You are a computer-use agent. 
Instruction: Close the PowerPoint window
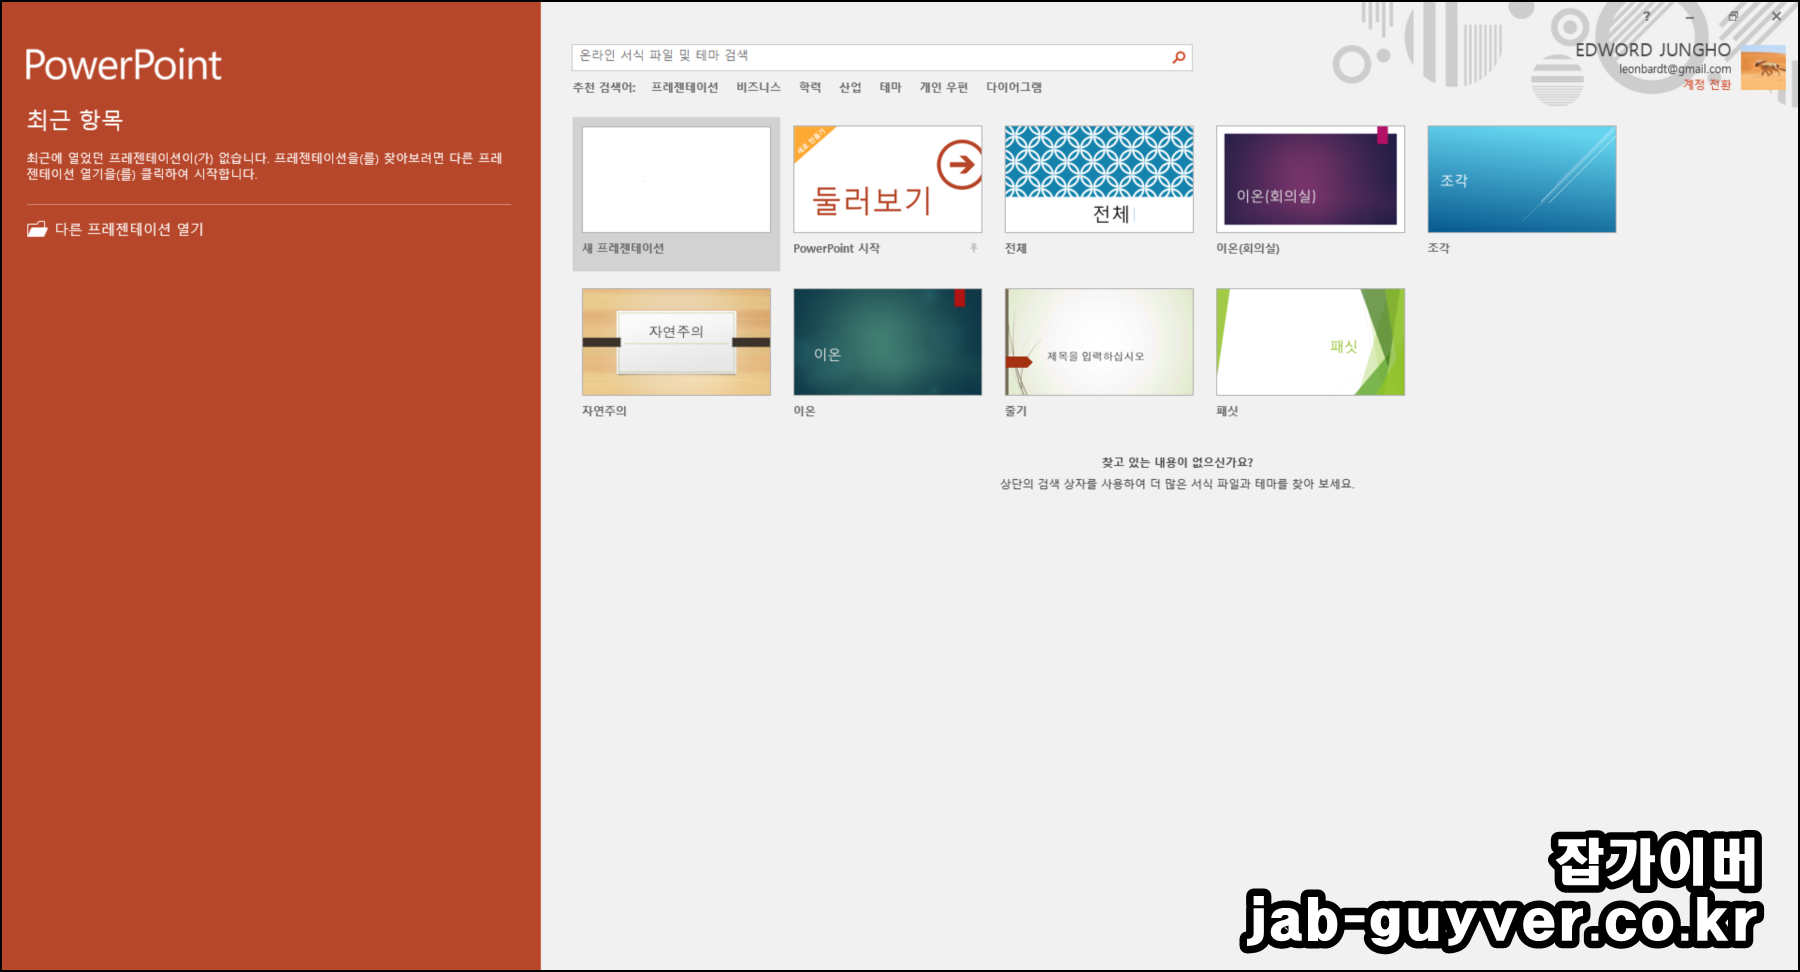(x=1777, y=16)
